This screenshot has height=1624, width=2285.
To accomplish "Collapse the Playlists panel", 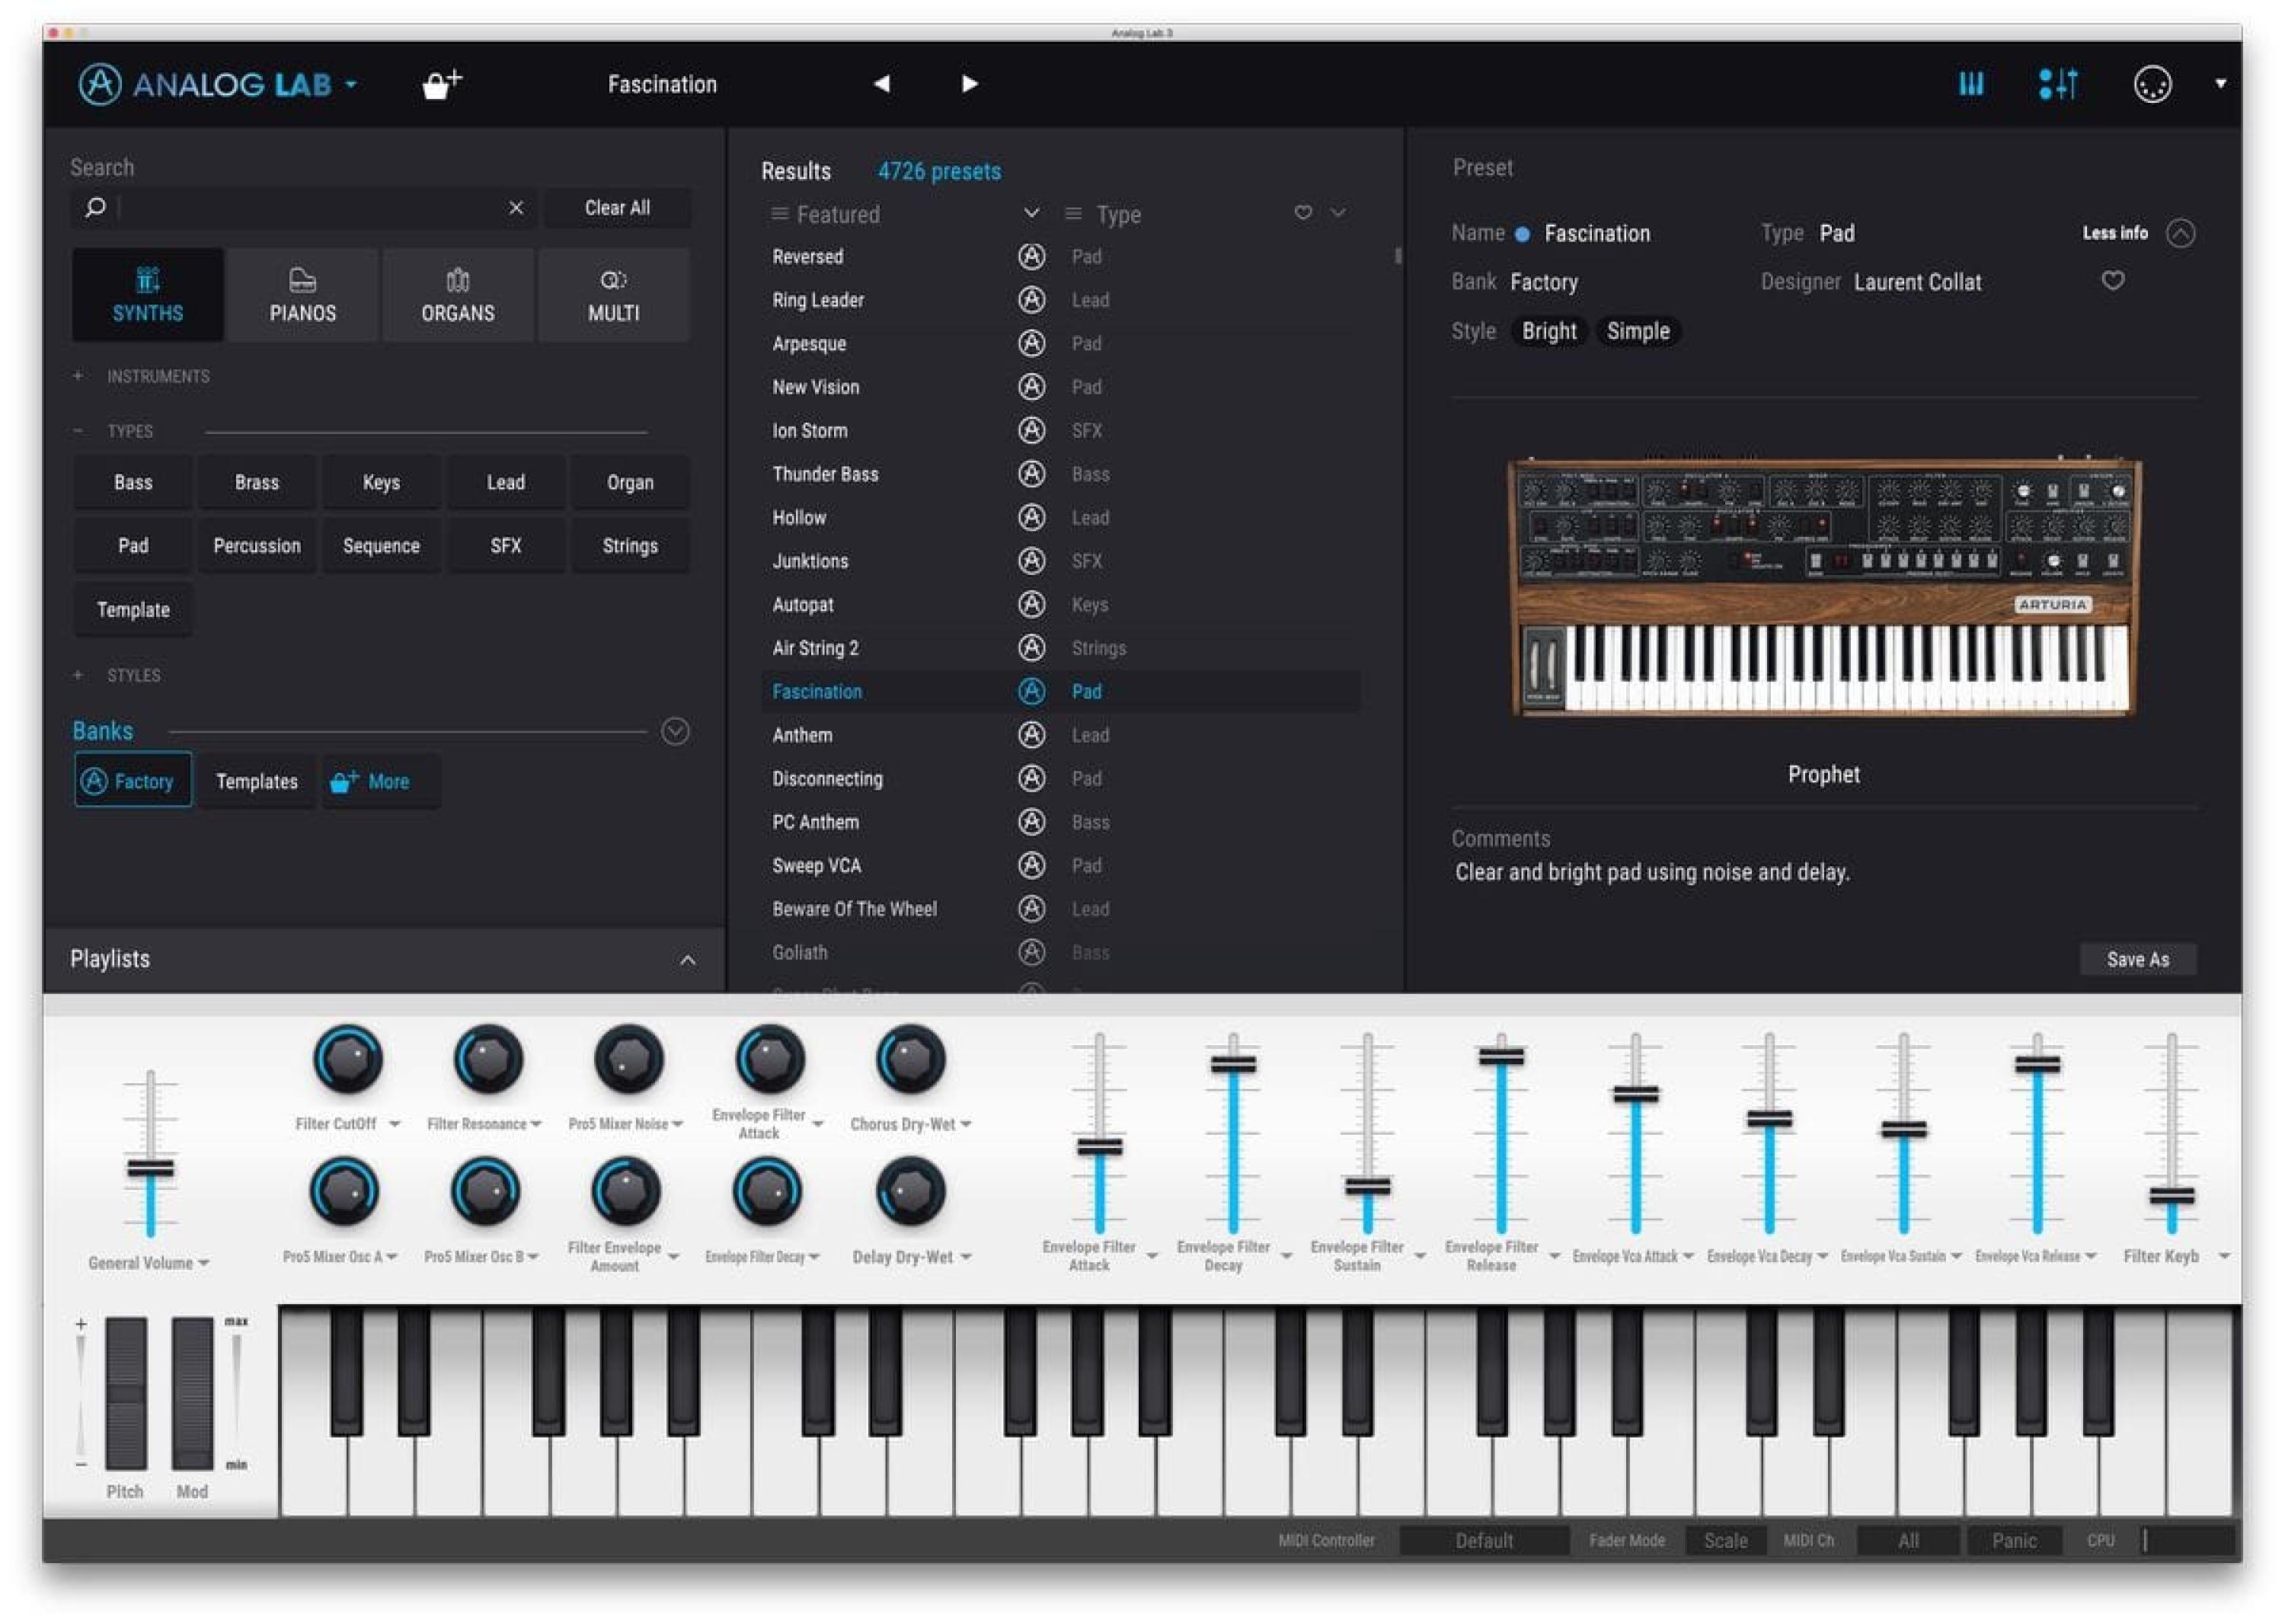I will pos(687,960).
